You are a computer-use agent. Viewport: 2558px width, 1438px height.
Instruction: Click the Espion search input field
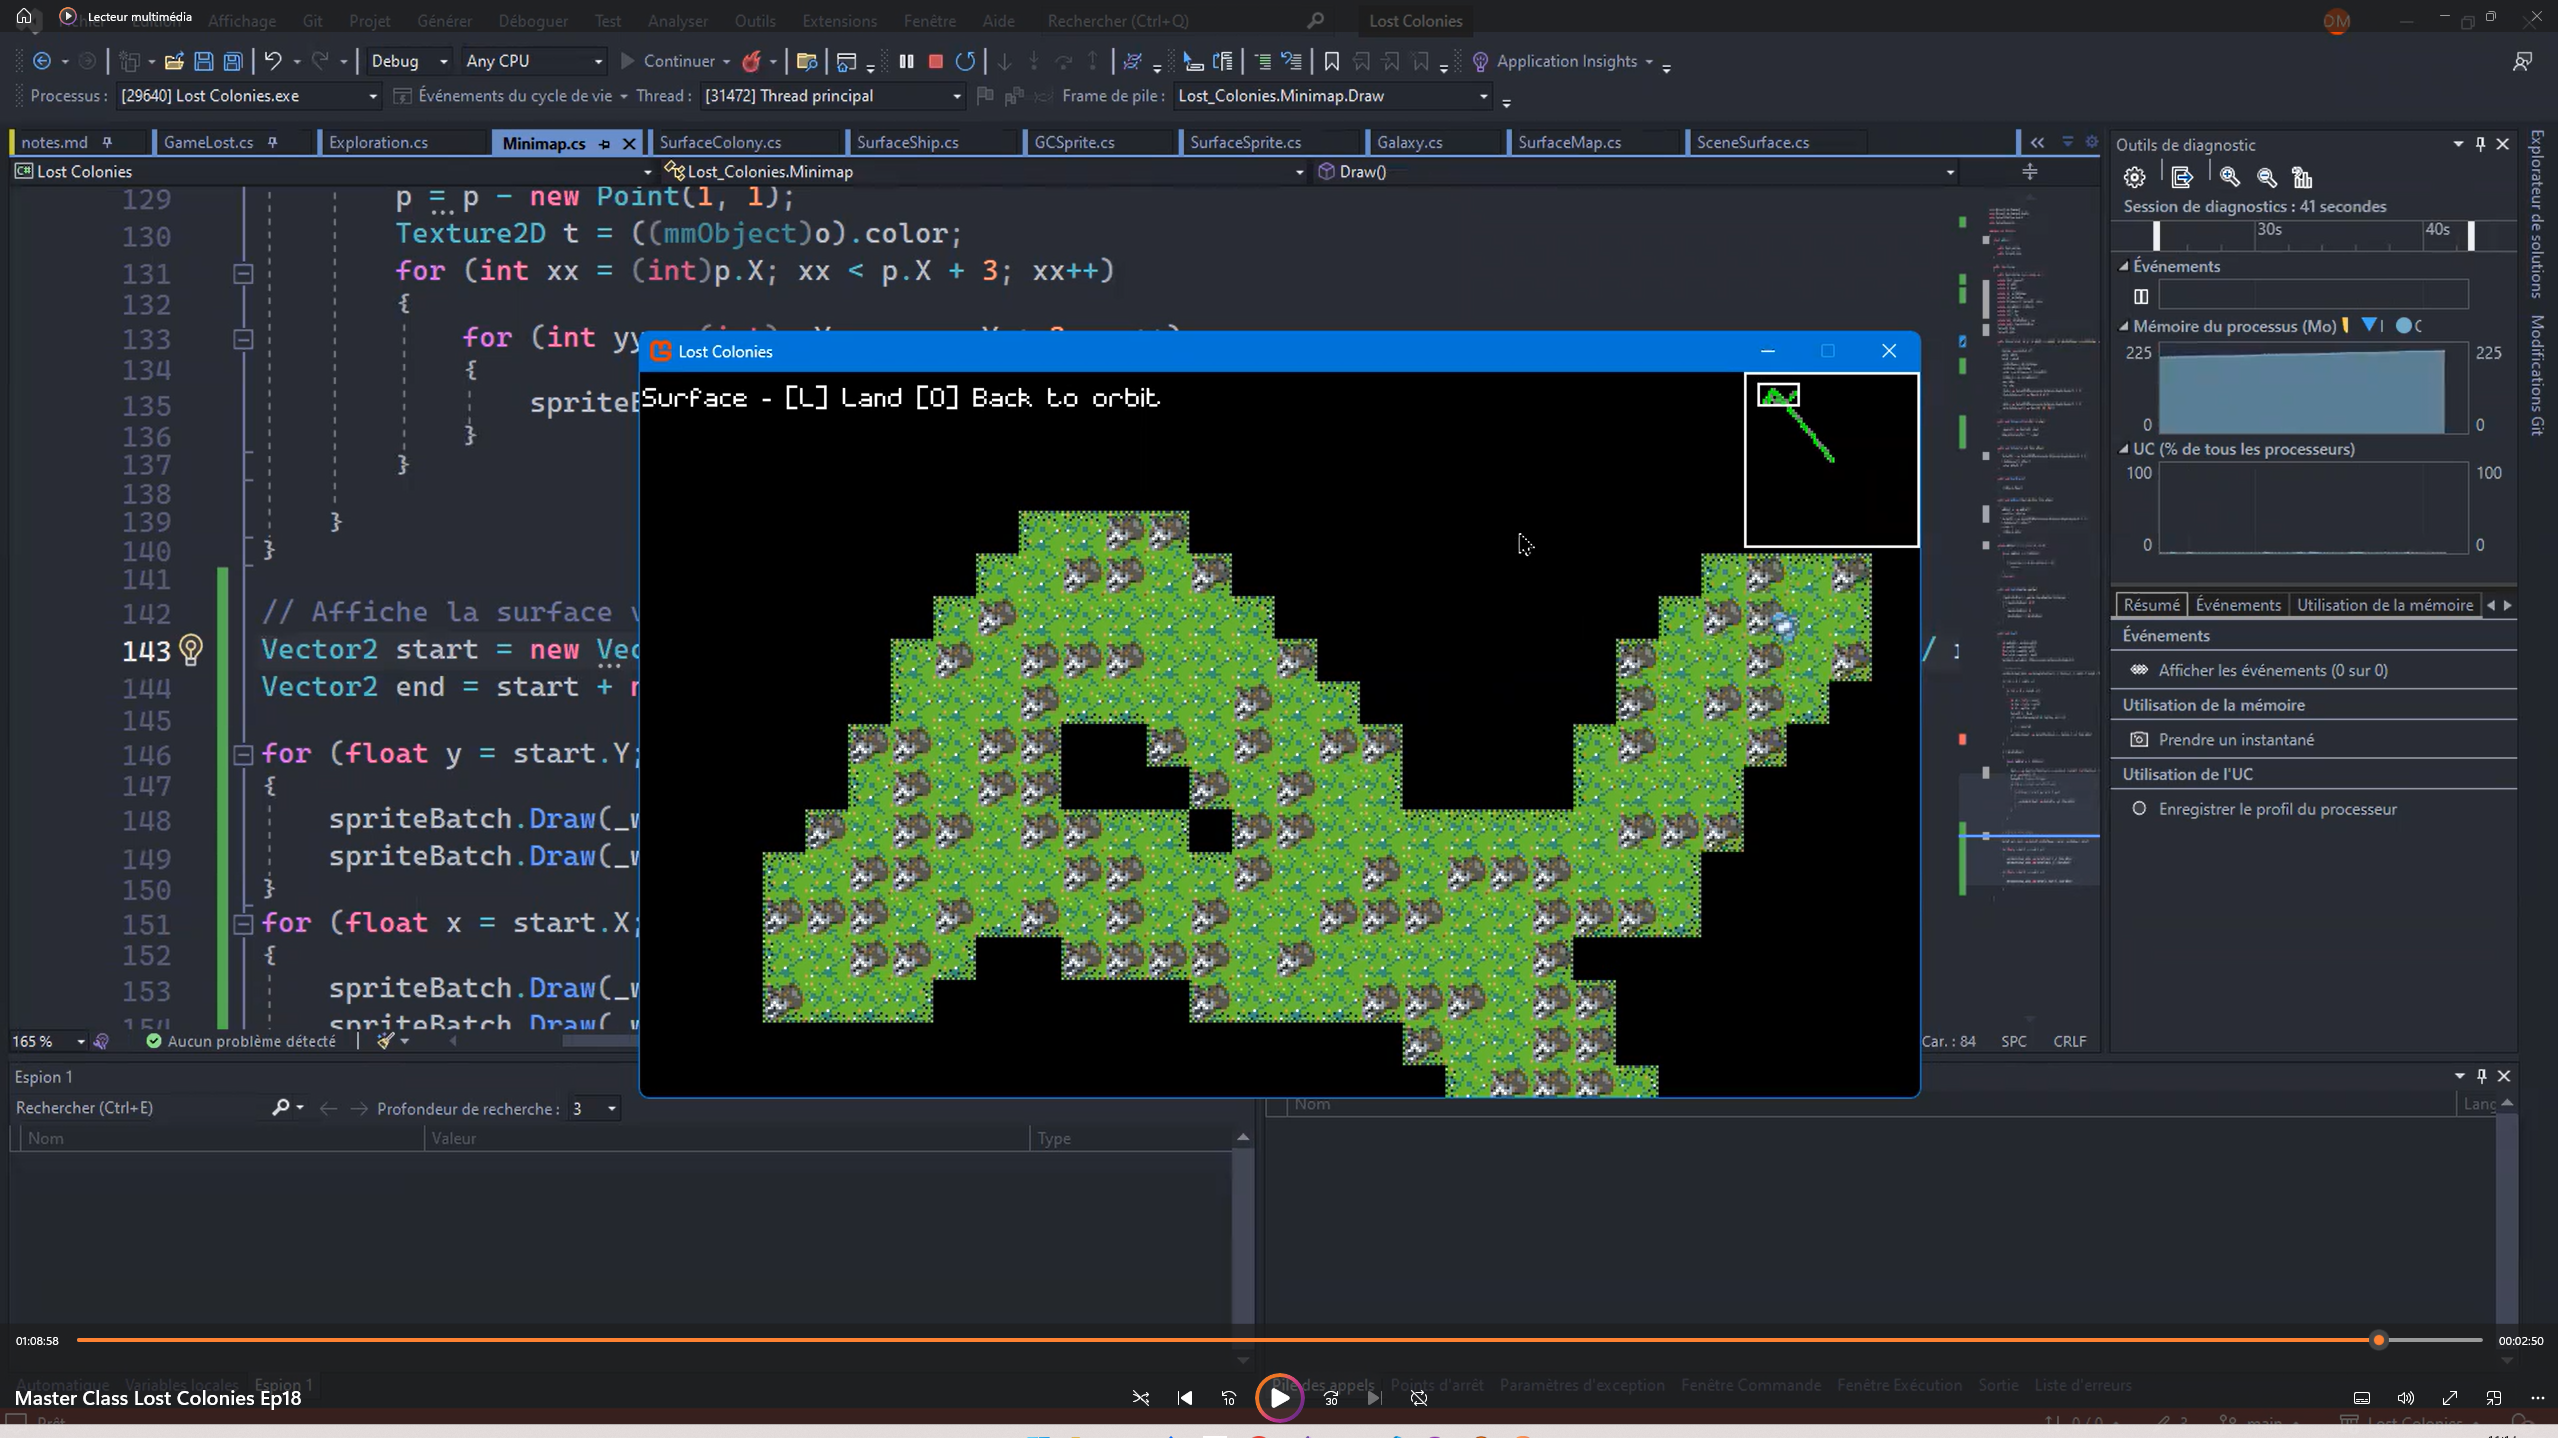140,1107
